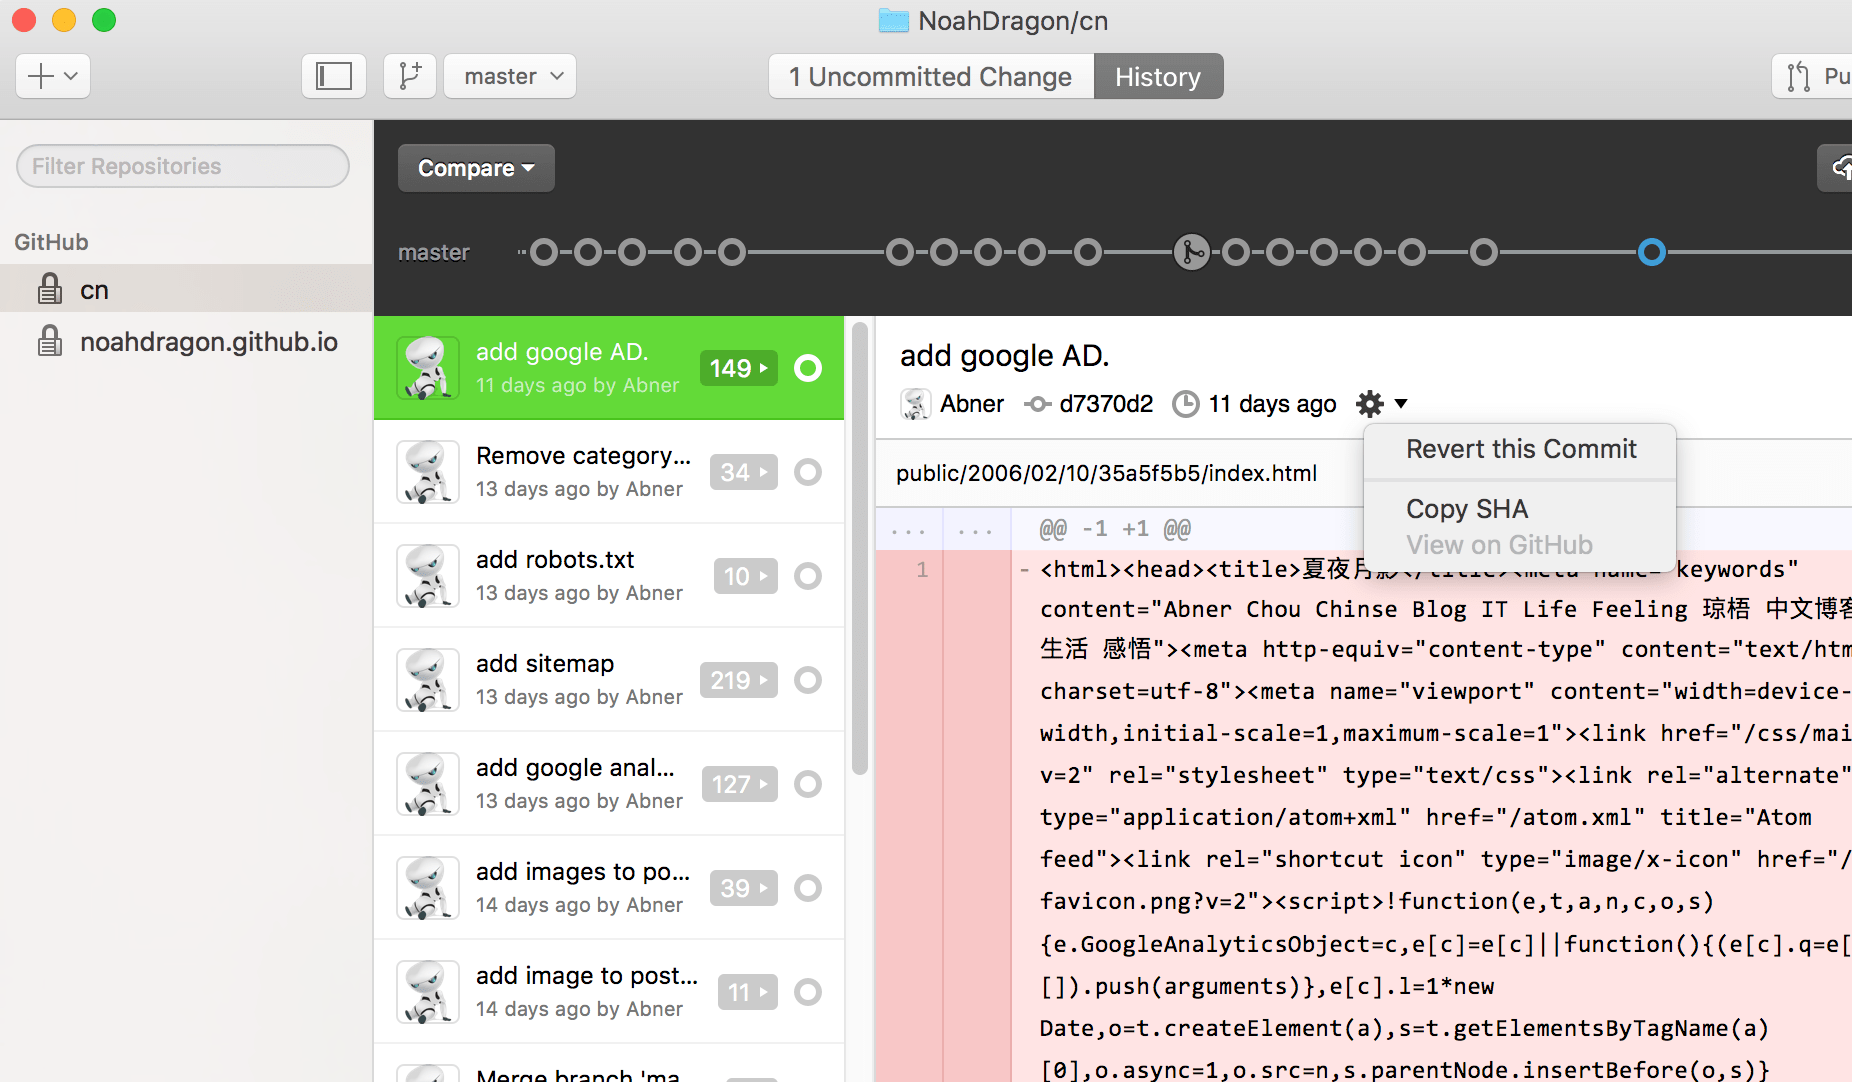This screenshot has width=1852, height=1082.
Task: Click the commit list scrollbar
Action: tap(860, 548)
